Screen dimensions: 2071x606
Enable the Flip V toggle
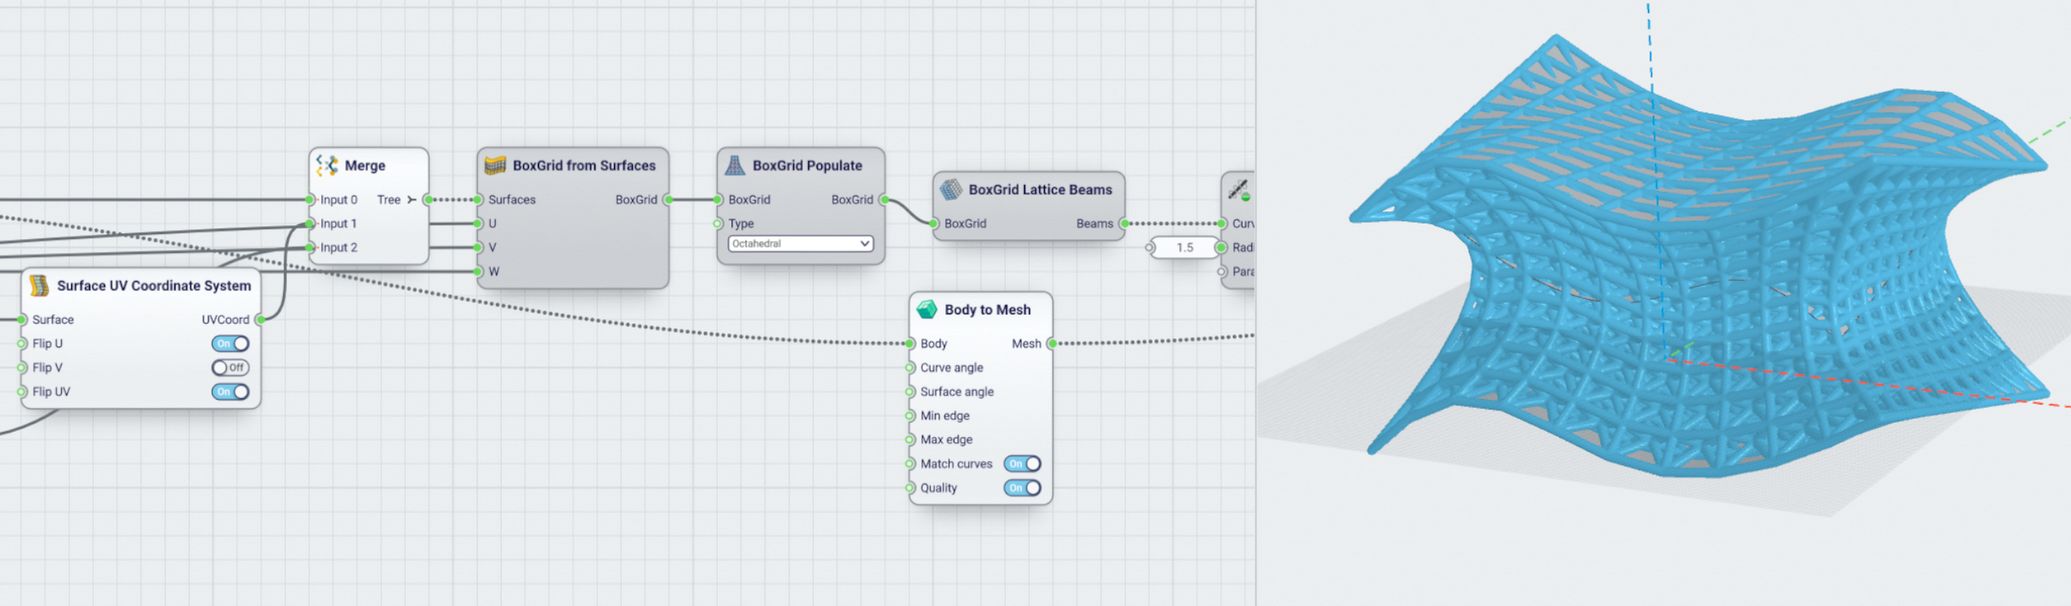point(230,368)
